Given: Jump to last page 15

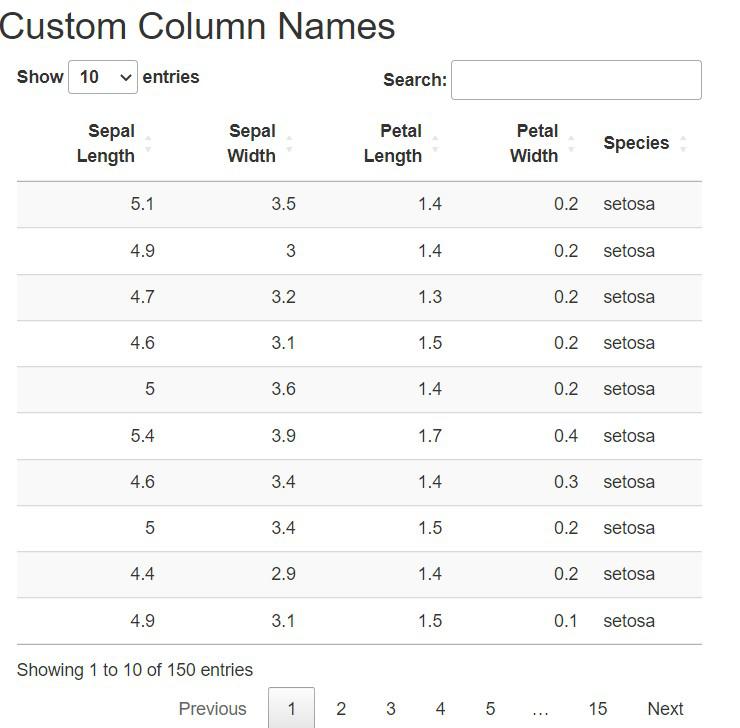Looking at the screenshot, I should (x=597, y=708).
